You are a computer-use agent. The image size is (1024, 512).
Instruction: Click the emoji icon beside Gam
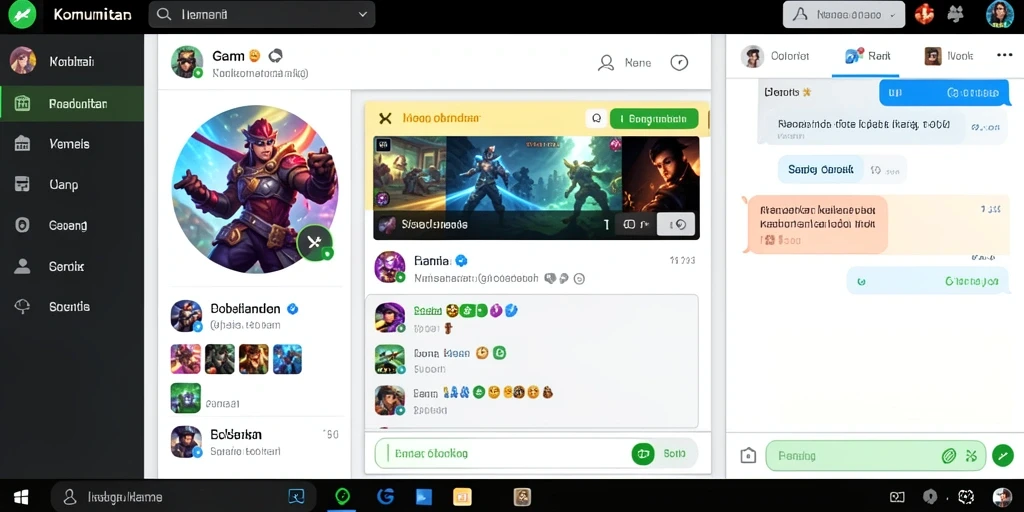click(255, 56)
